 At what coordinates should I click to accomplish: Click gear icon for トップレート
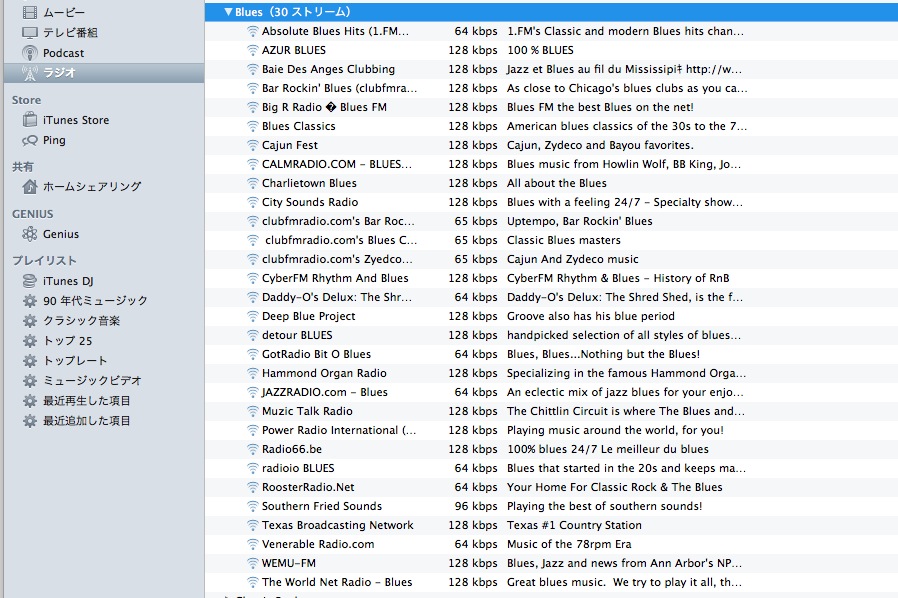click(30, 361)
